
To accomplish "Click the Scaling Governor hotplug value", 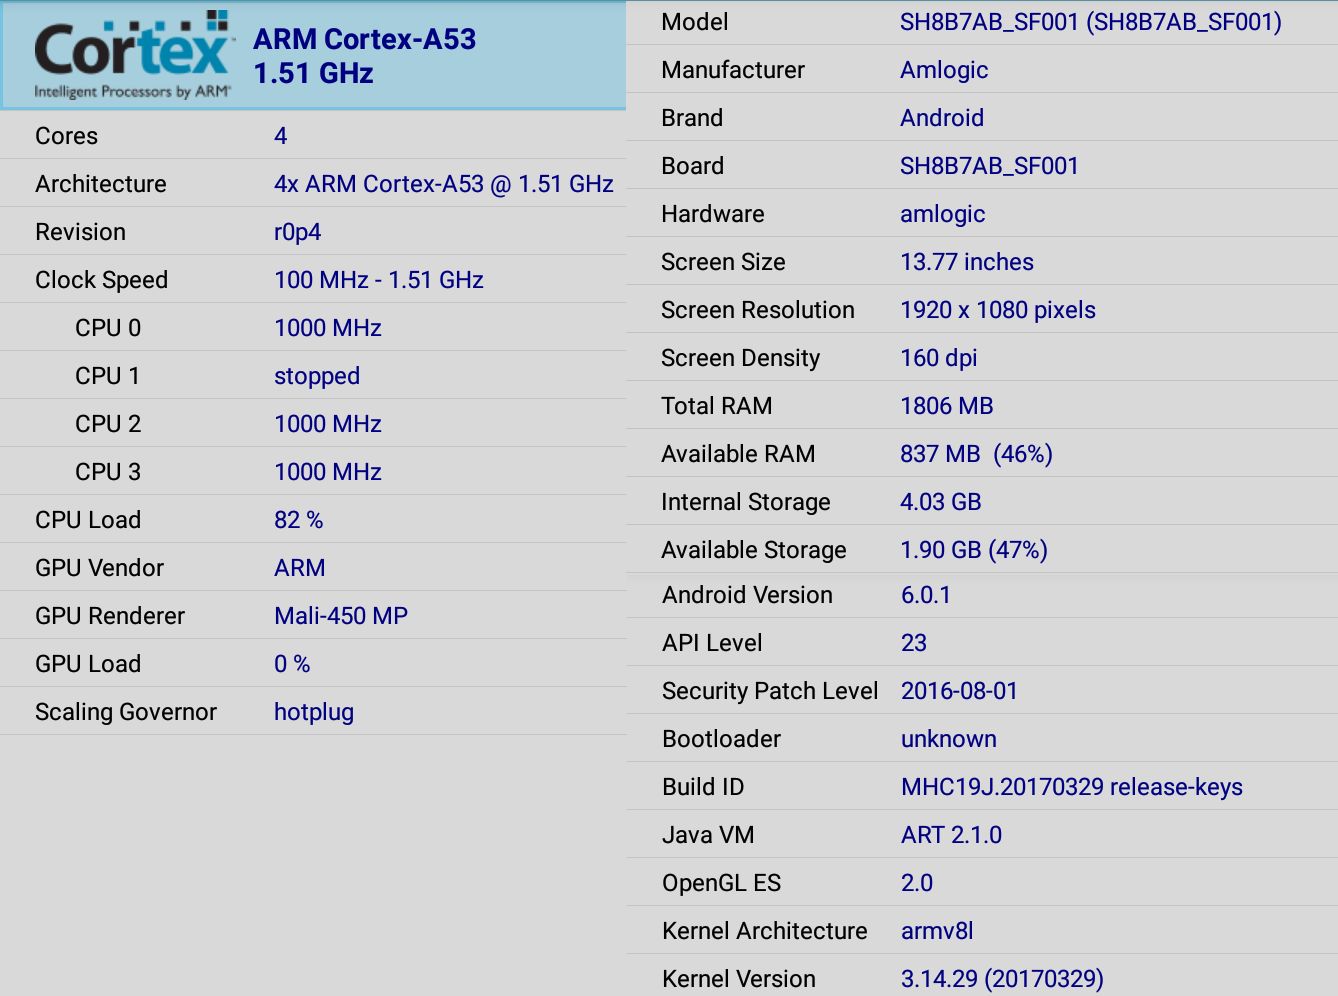I will pos(314,712).
